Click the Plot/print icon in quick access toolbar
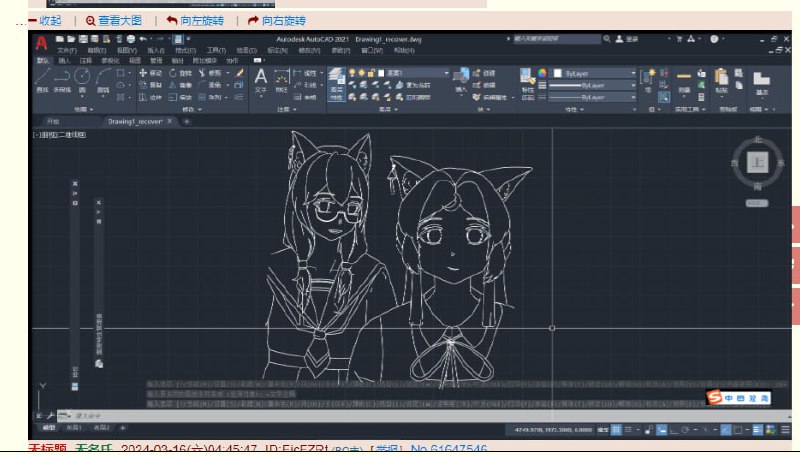 pos(131,39)
